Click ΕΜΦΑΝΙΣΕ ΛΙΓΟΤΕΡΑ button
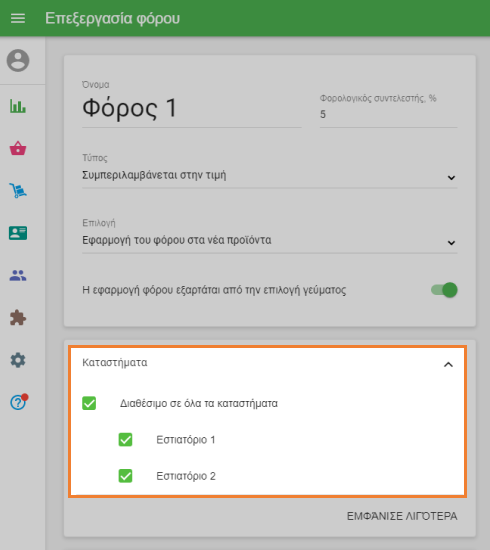The height and width of the screenshot is (550, 490). click(402, 516)
